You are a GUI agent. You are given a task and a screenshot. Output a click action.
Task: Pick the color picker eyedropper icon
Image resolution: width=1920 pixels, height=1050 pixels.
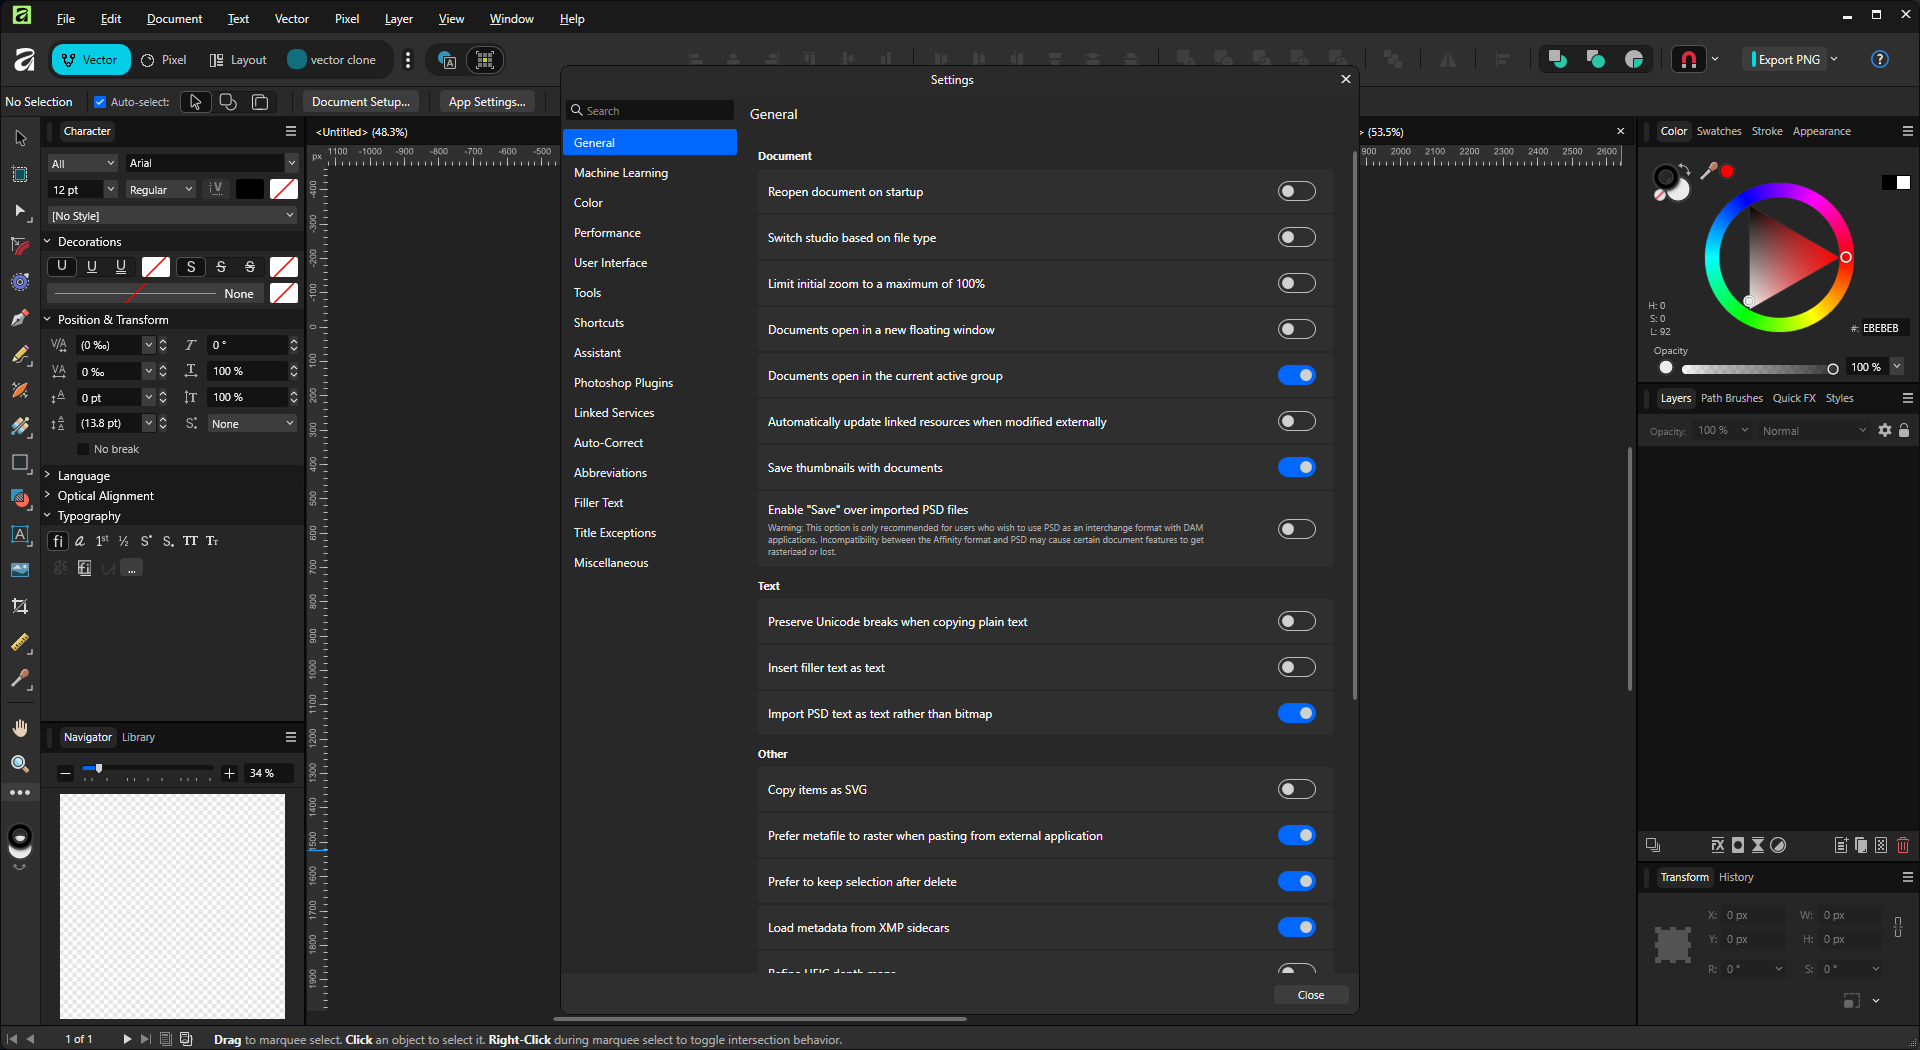tap(1709, 171)
